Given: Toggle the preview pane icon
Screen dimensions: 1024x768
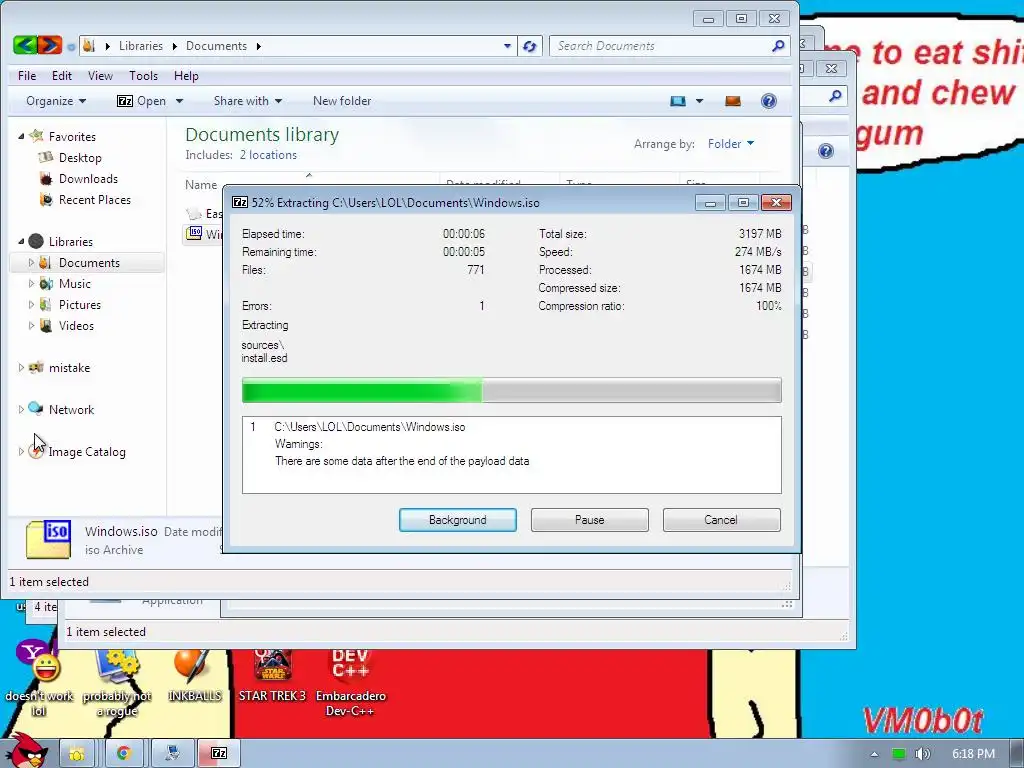Looking at the screenshot, I should point(733,101).
